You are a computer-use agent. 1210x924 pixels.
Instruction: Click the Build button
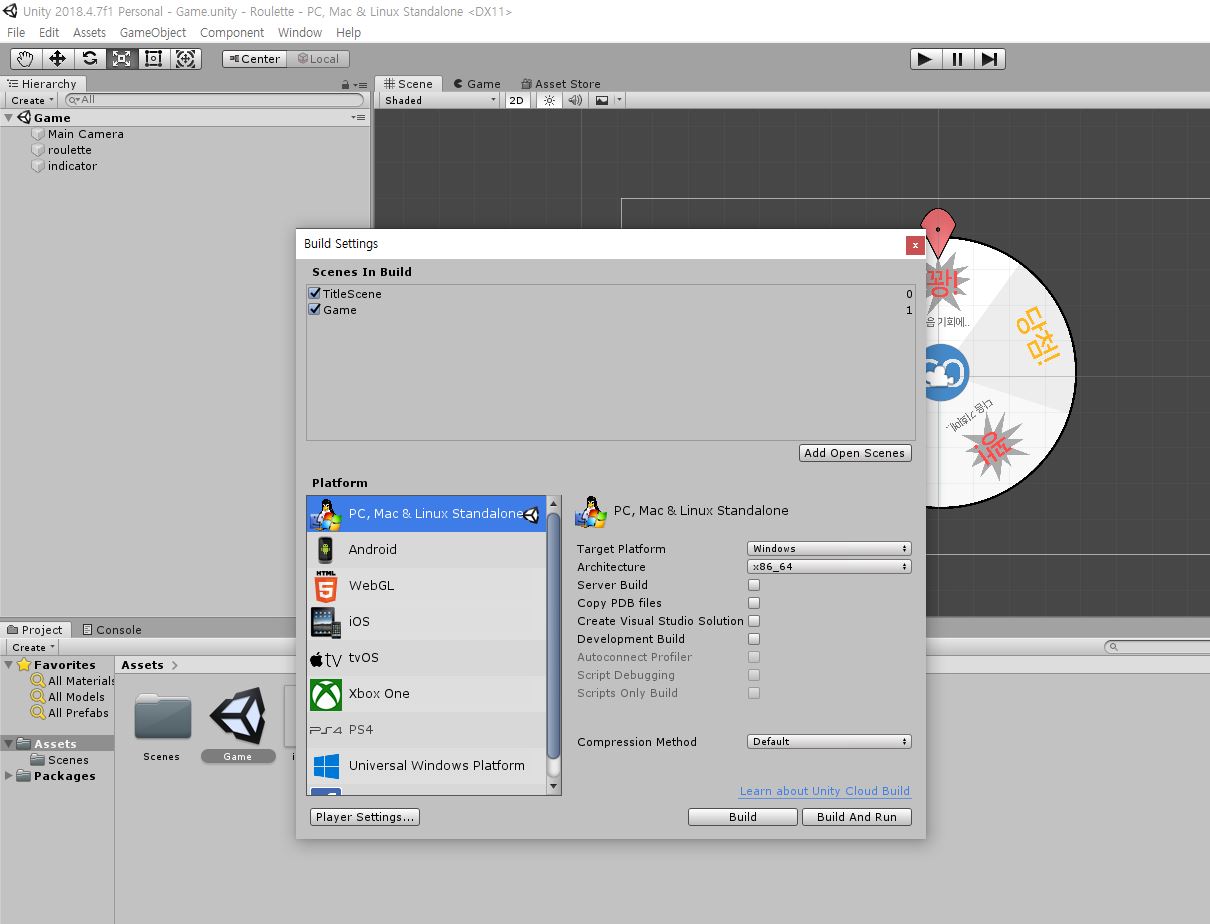pyautogui.click(x=743, y=817)
